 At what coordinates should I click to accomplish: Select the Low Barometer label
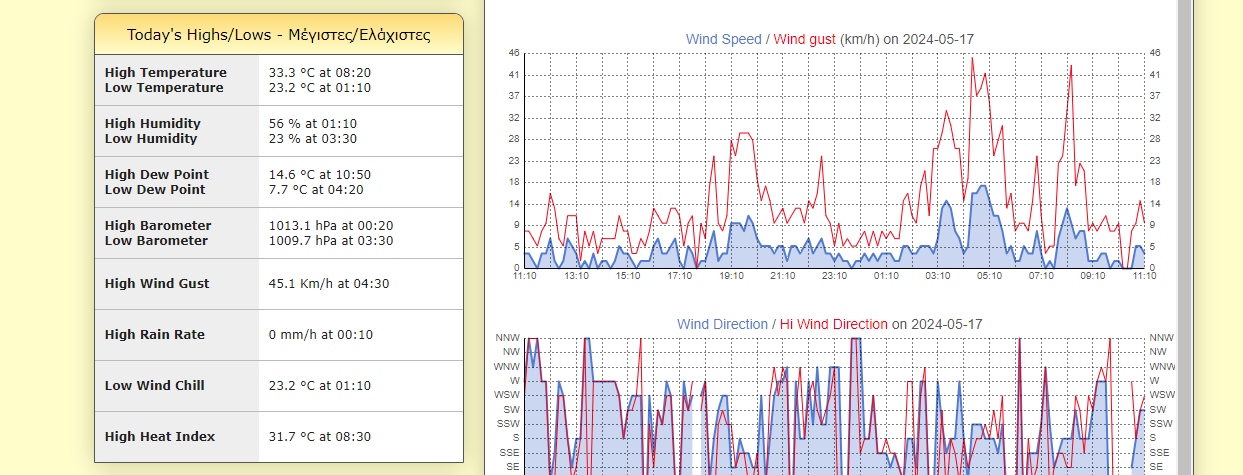157,241
